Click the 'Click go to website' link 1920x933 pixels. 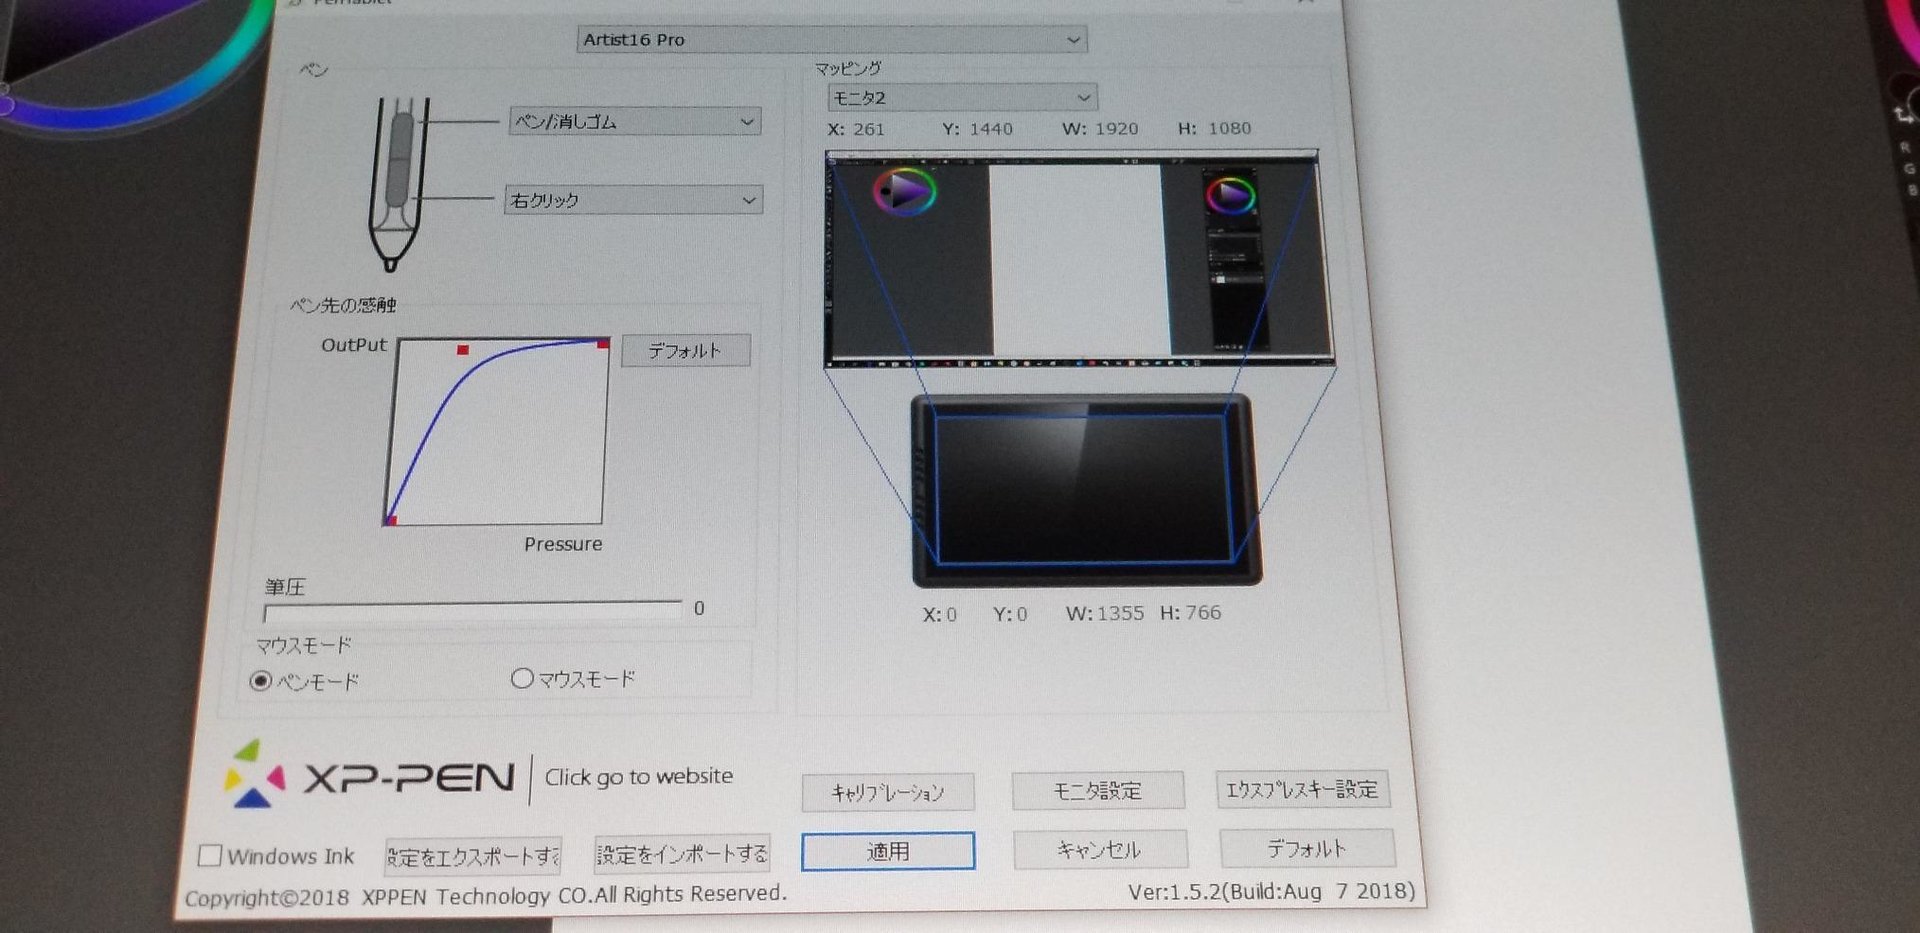click(x=638, y=777)
